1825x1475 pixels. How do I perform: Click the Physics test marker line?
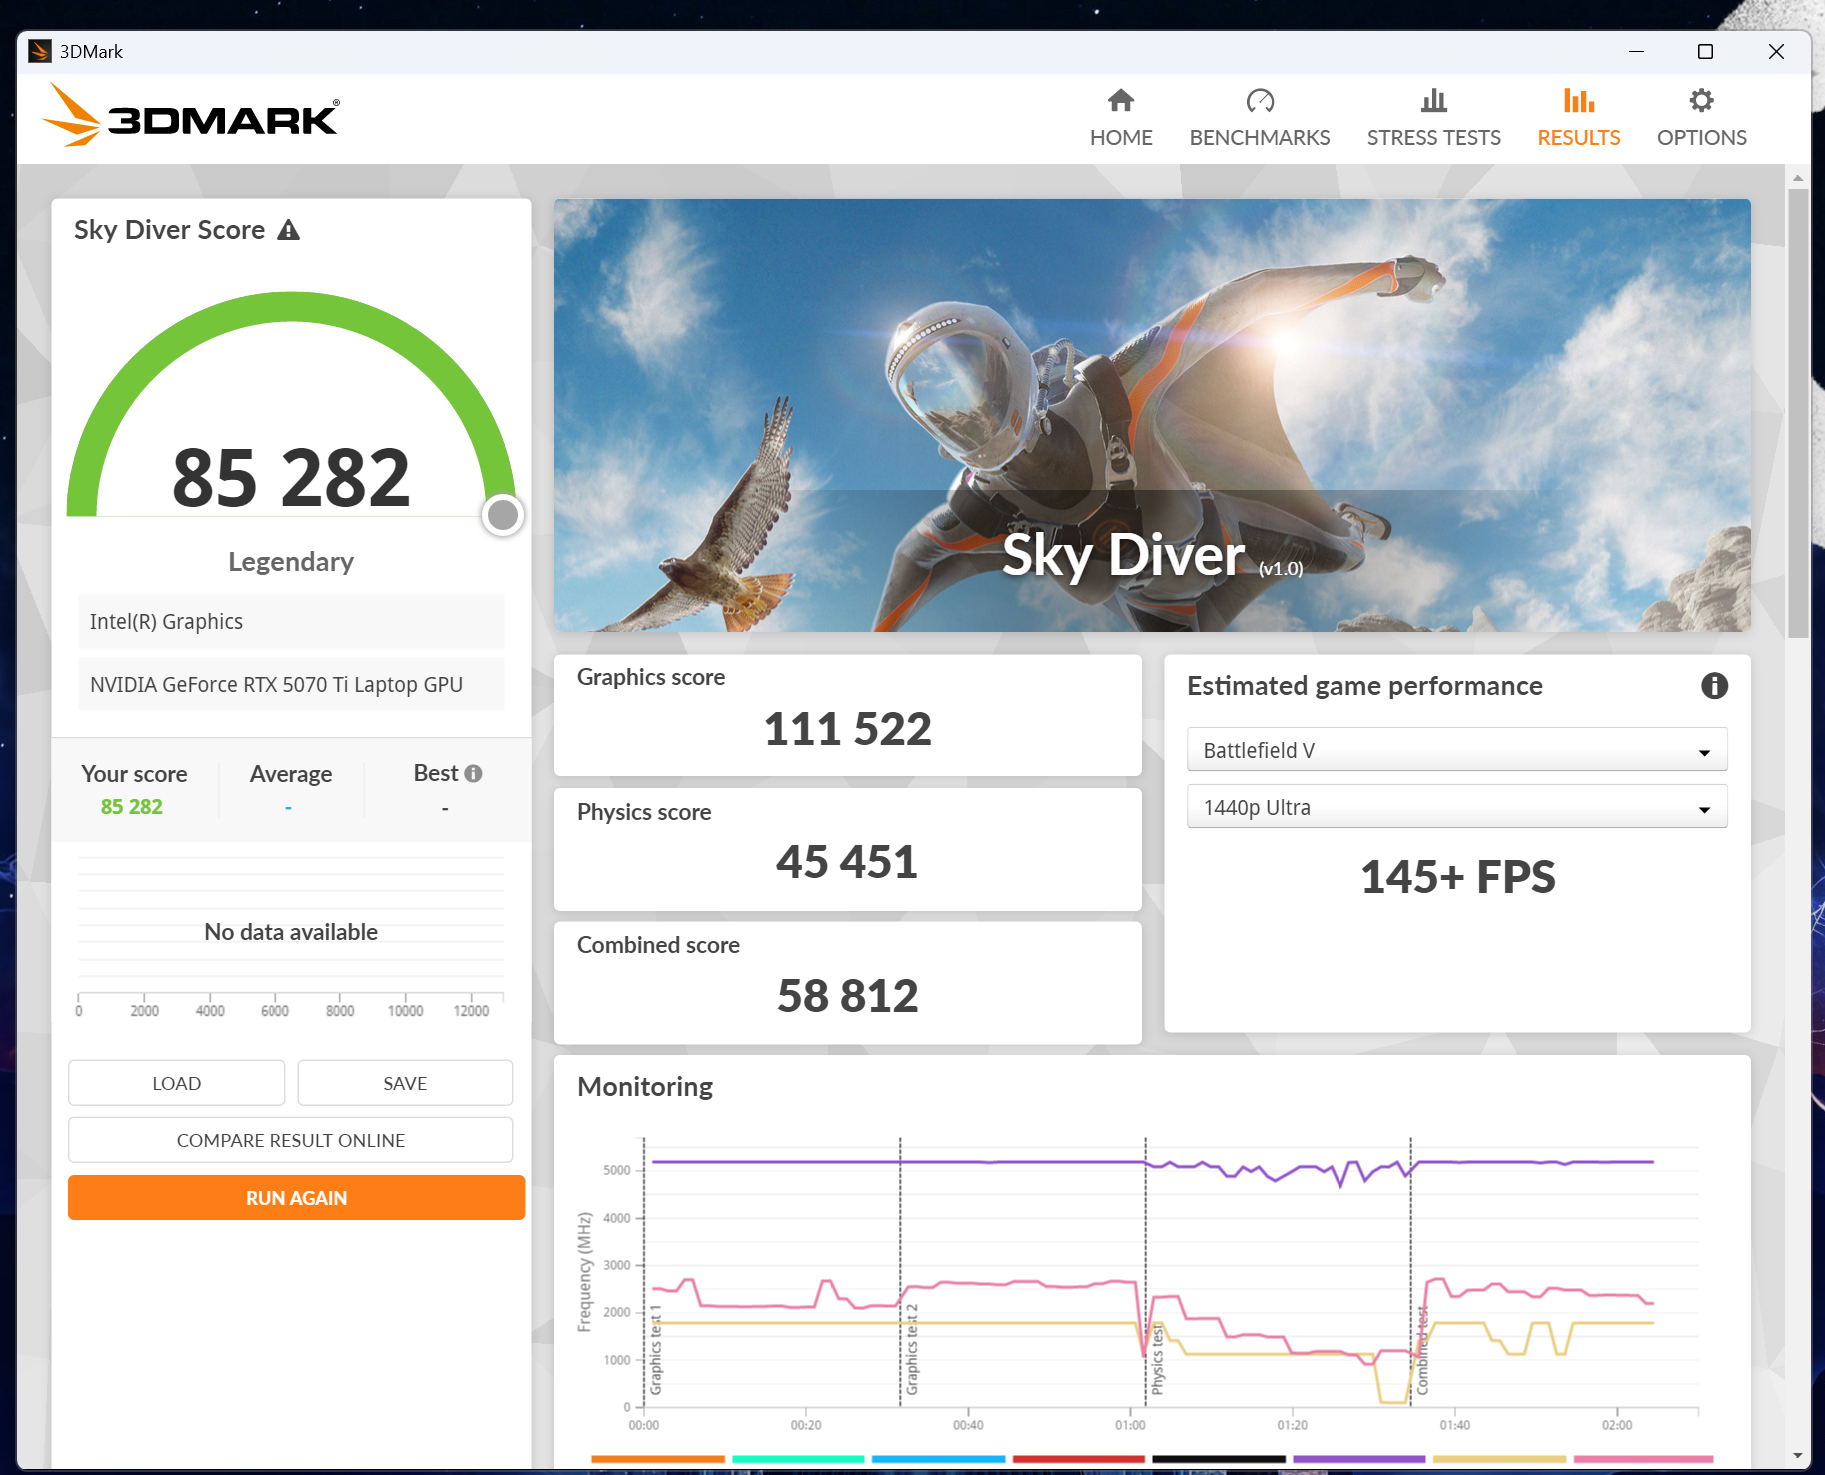click(1146, 1270)
